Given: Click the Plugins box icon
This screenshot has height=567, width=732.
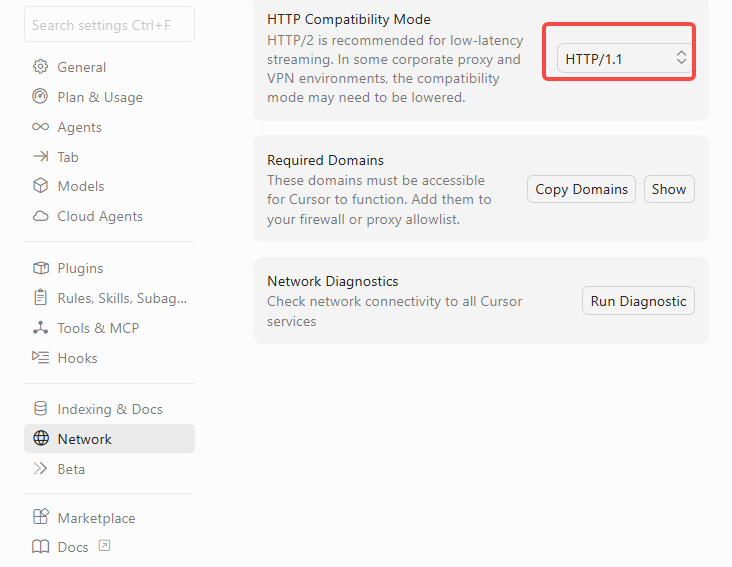Looking at the screenshot, I should click(41, 268).
